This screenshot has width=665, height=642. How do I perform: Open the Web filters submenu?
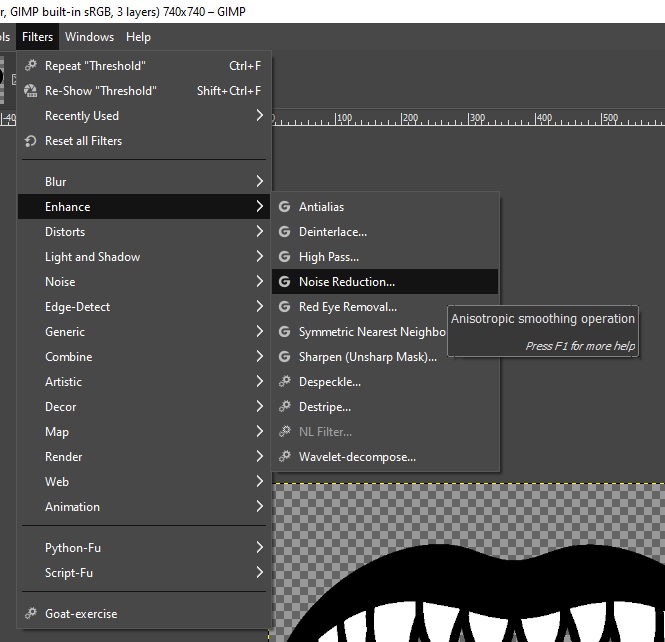click(x=144, y=482)
